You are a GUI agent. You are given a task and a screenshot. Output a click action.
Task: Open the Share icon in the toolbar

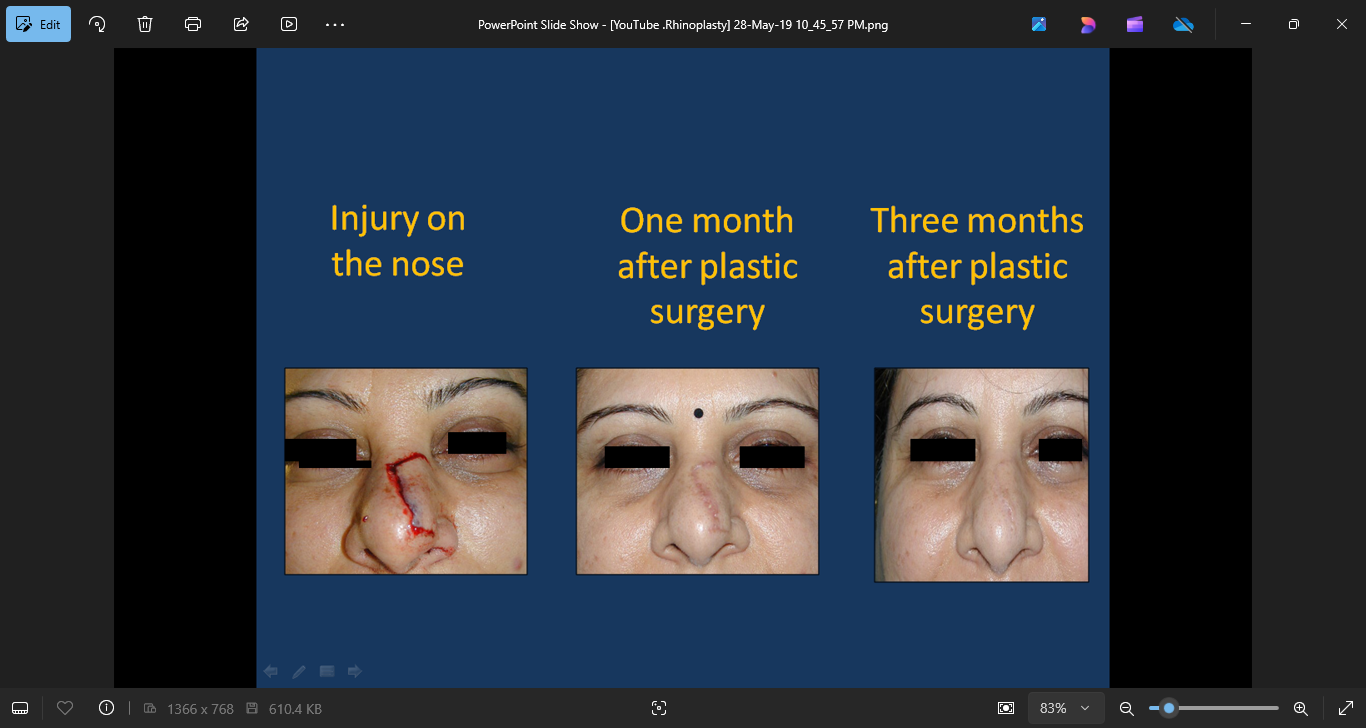241,24
